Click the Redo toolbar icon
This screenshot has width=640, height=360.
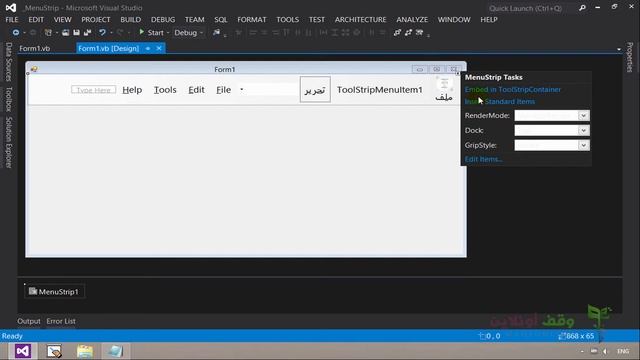pos(120,33)
